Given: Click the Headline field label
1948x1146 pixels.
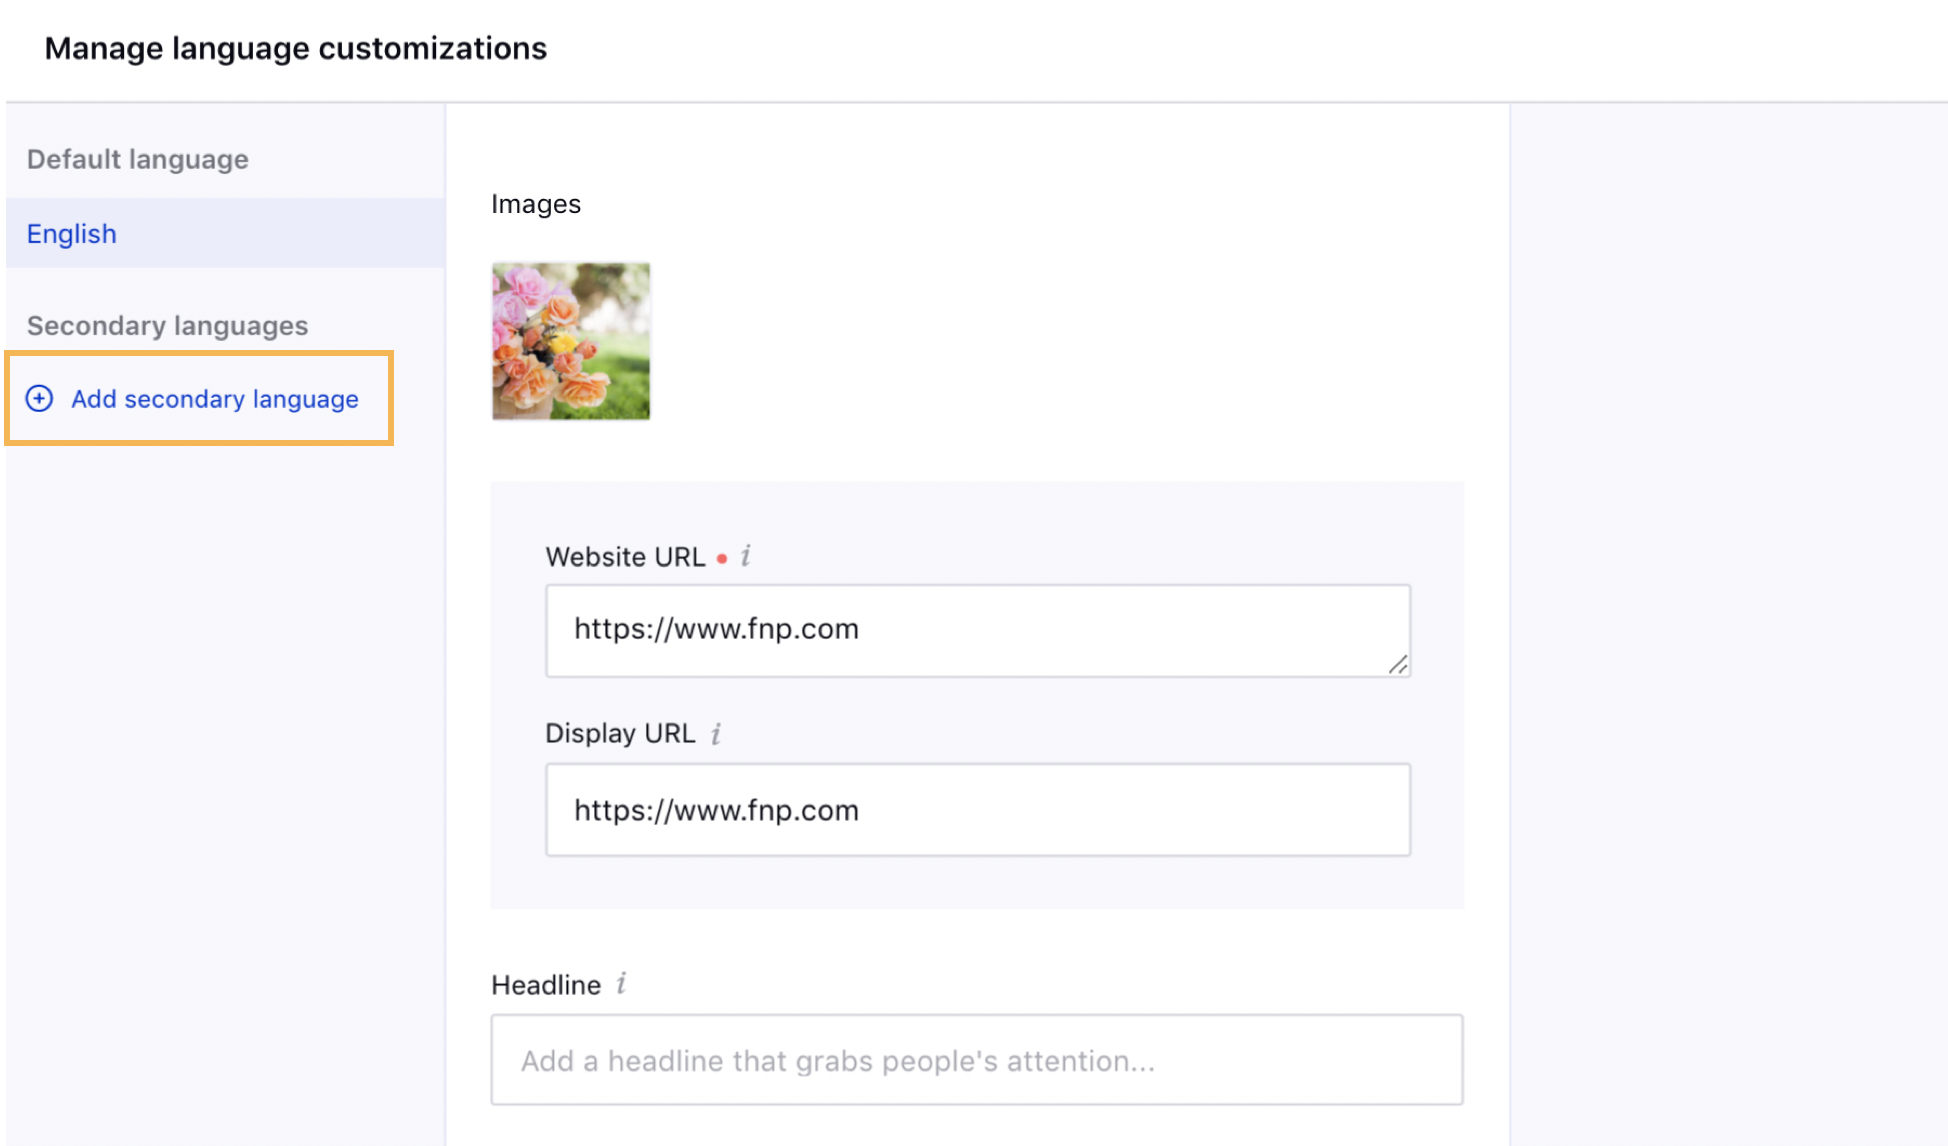Looking at the screenshot, I should click(546, 985).
